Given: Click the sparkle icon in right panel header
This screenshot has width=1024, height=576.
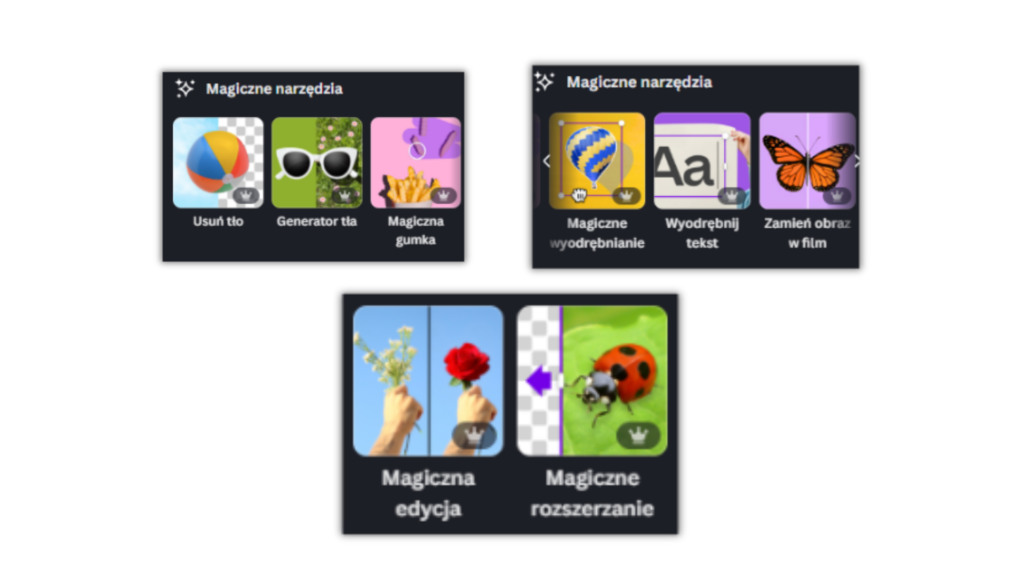Looking at the screenshot, I should [x=544, y=82].
